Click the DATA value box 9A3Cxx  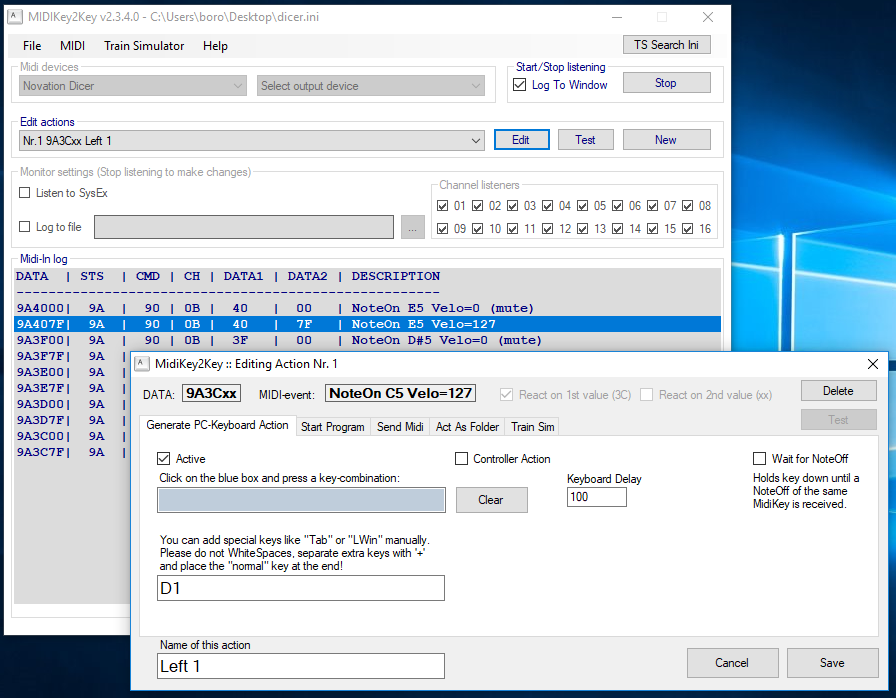(211, 394)
